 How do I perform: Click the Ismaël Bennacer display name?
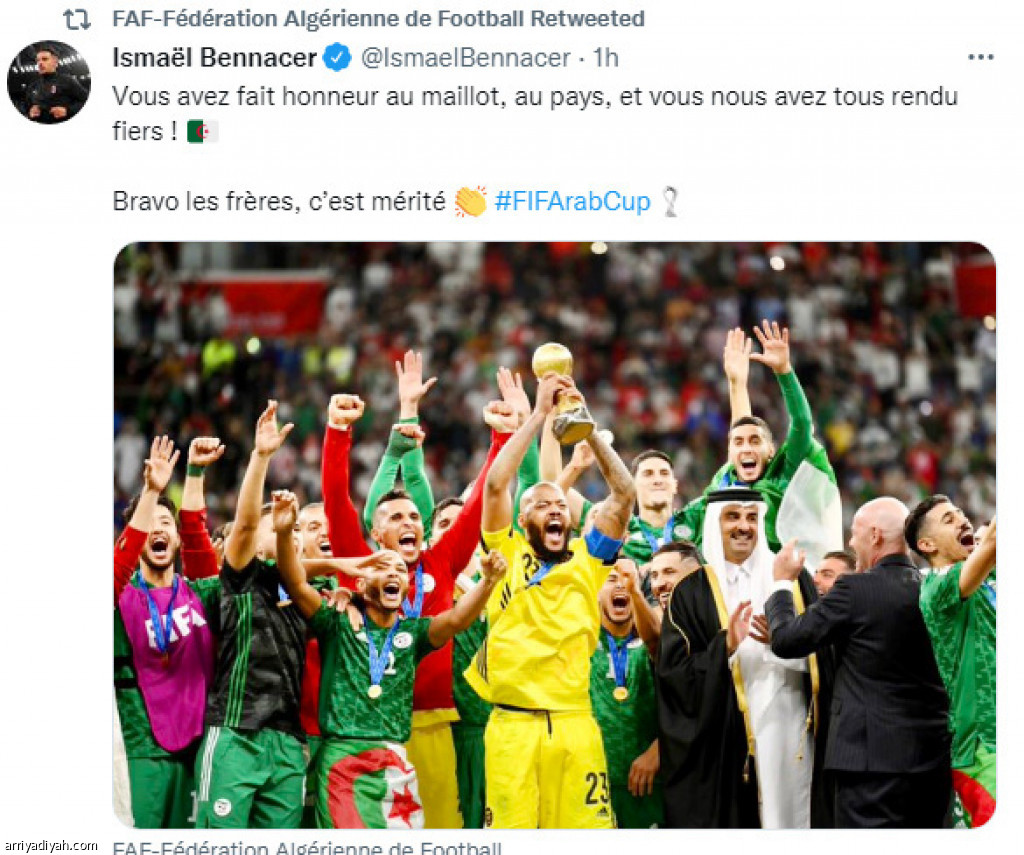214,57
